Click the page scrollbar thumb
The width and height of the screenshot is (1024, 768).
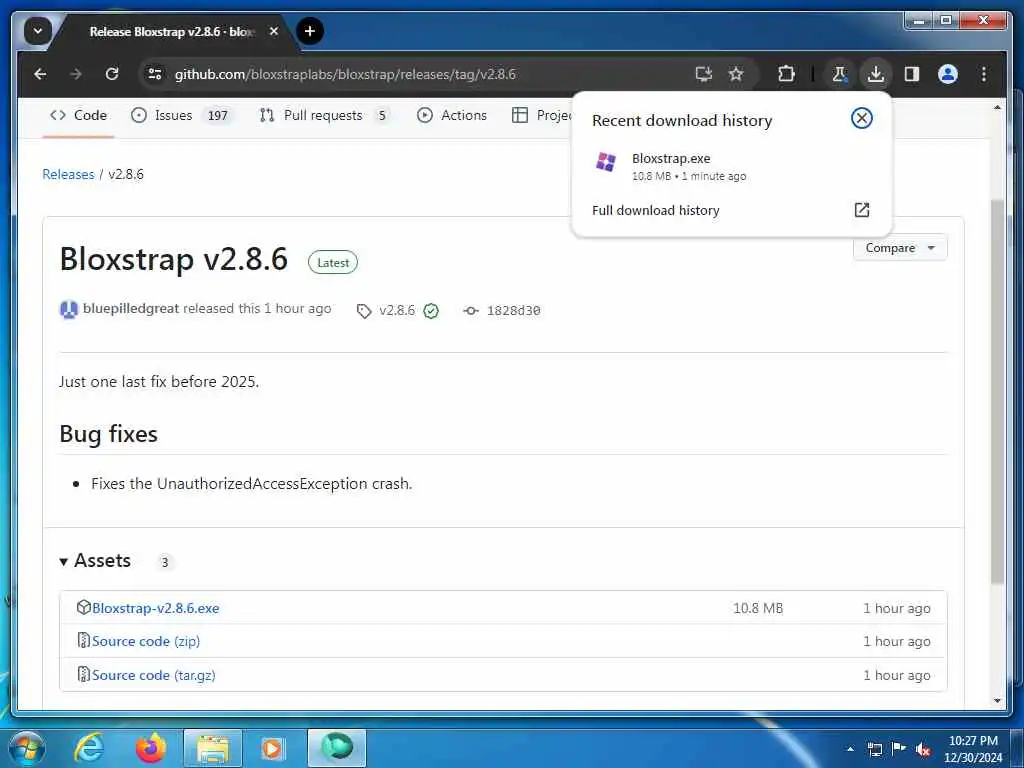(x=997, y=392)
